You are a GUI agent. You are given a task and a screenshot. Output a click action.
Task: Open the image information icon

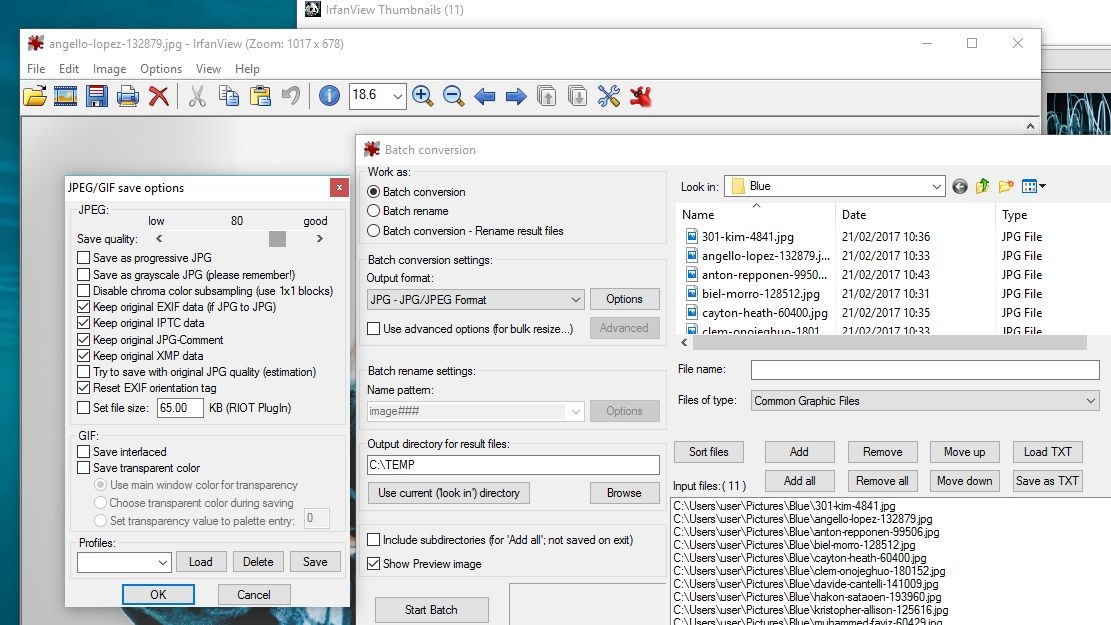click(x=329, y=96)
